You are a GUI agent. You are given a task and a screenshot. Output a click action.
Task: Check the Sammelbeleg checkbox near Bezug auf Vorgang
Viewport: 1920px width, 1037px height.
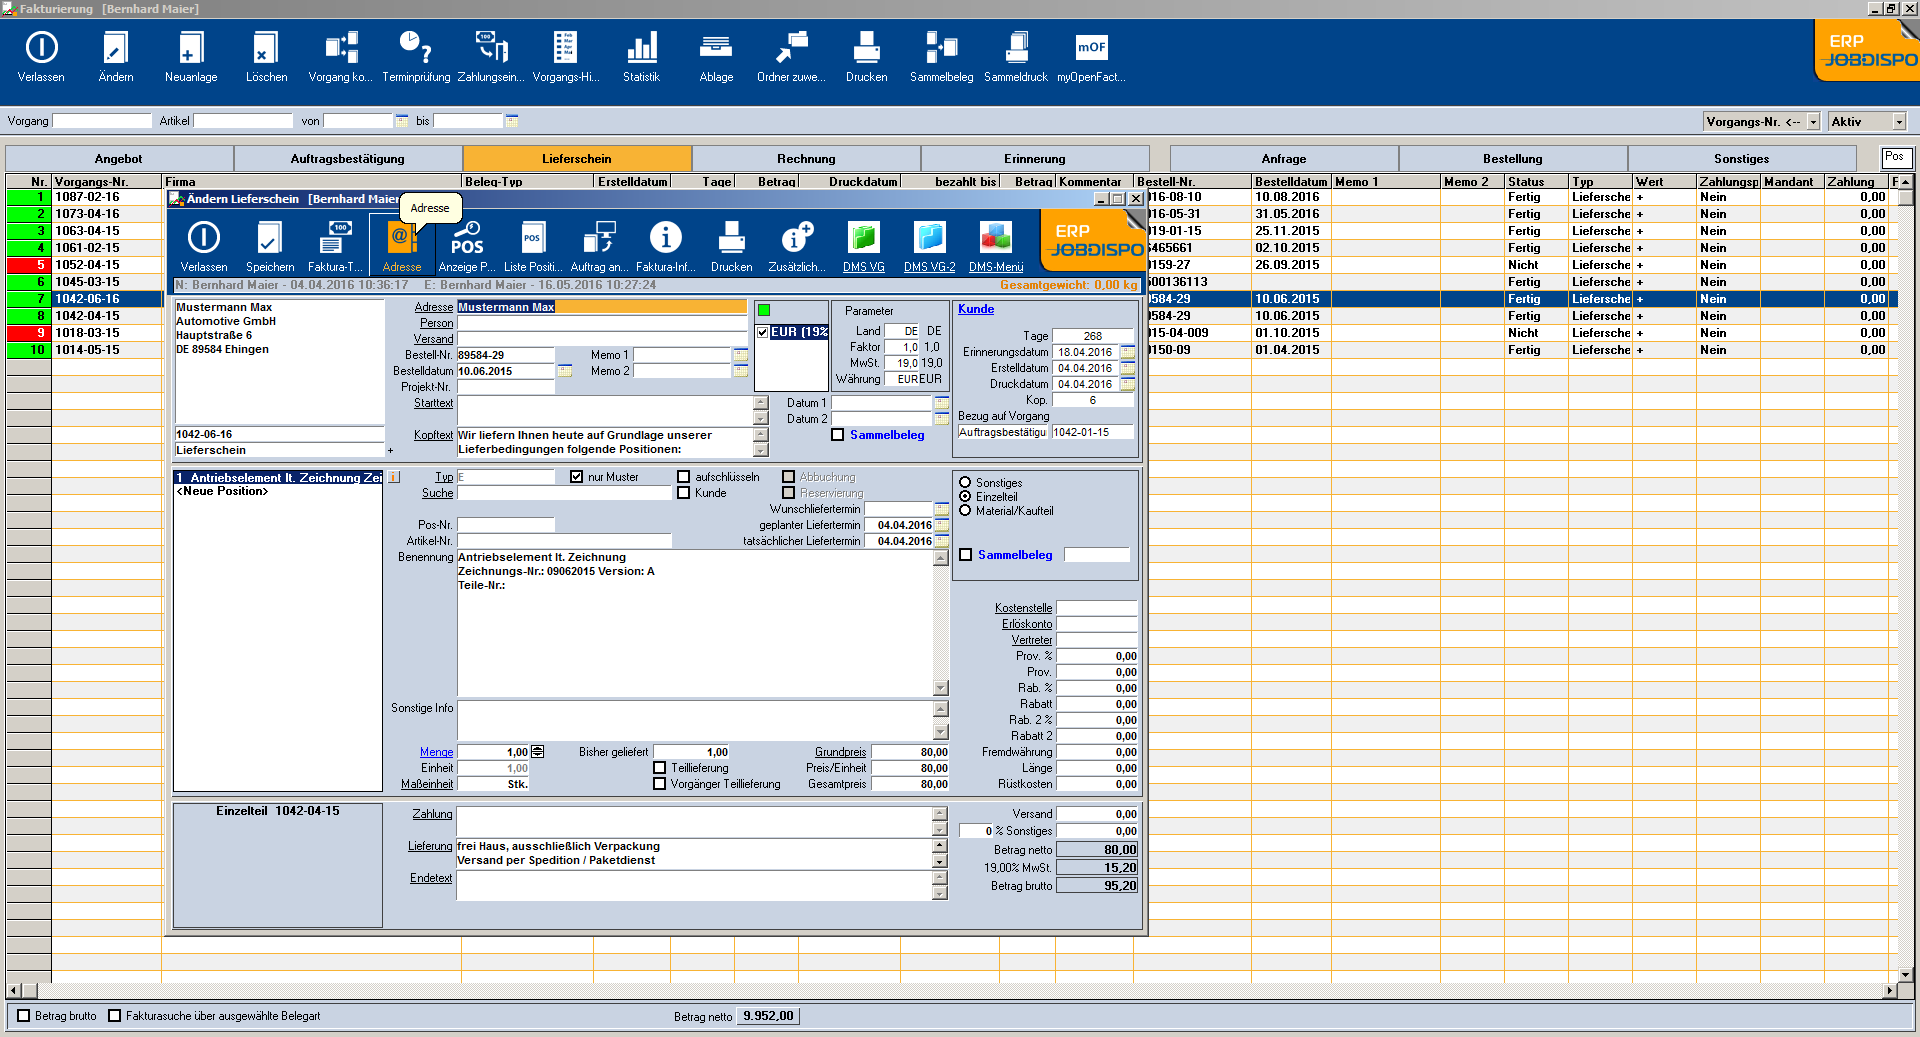coord(838,435)
